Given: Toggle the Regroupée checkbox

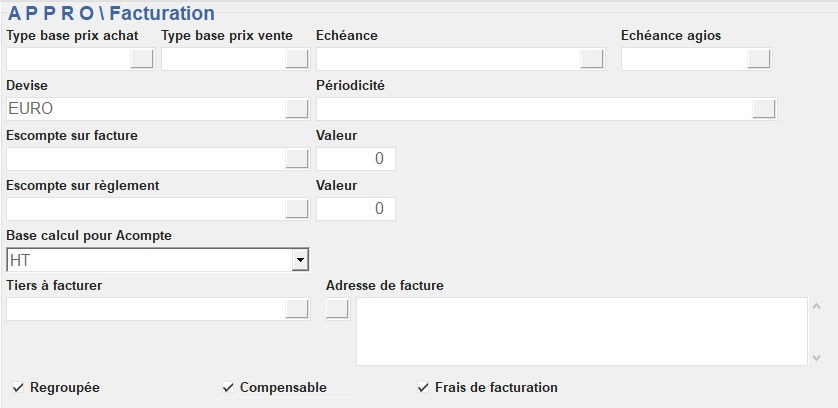Looking at the screenshot, I should tap(18, 388).
